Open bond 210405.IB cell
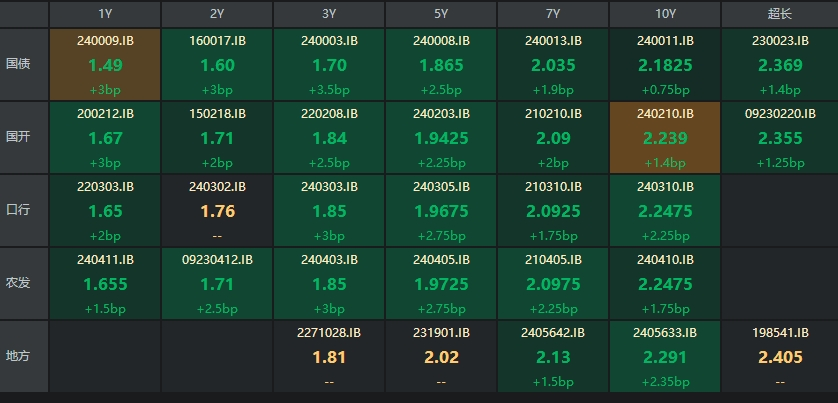Screen dimensions: 838x403 553,283
